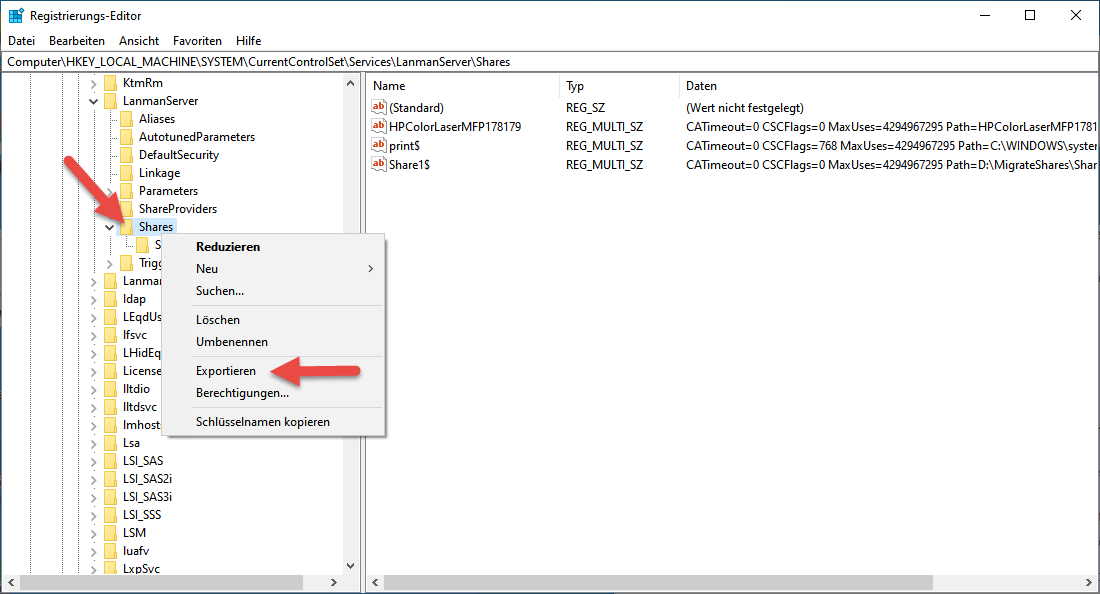Collapse the Shares tree node
Image resolution: width=1100 pixels, height=594 pixels.
click(x=110, y=227)
